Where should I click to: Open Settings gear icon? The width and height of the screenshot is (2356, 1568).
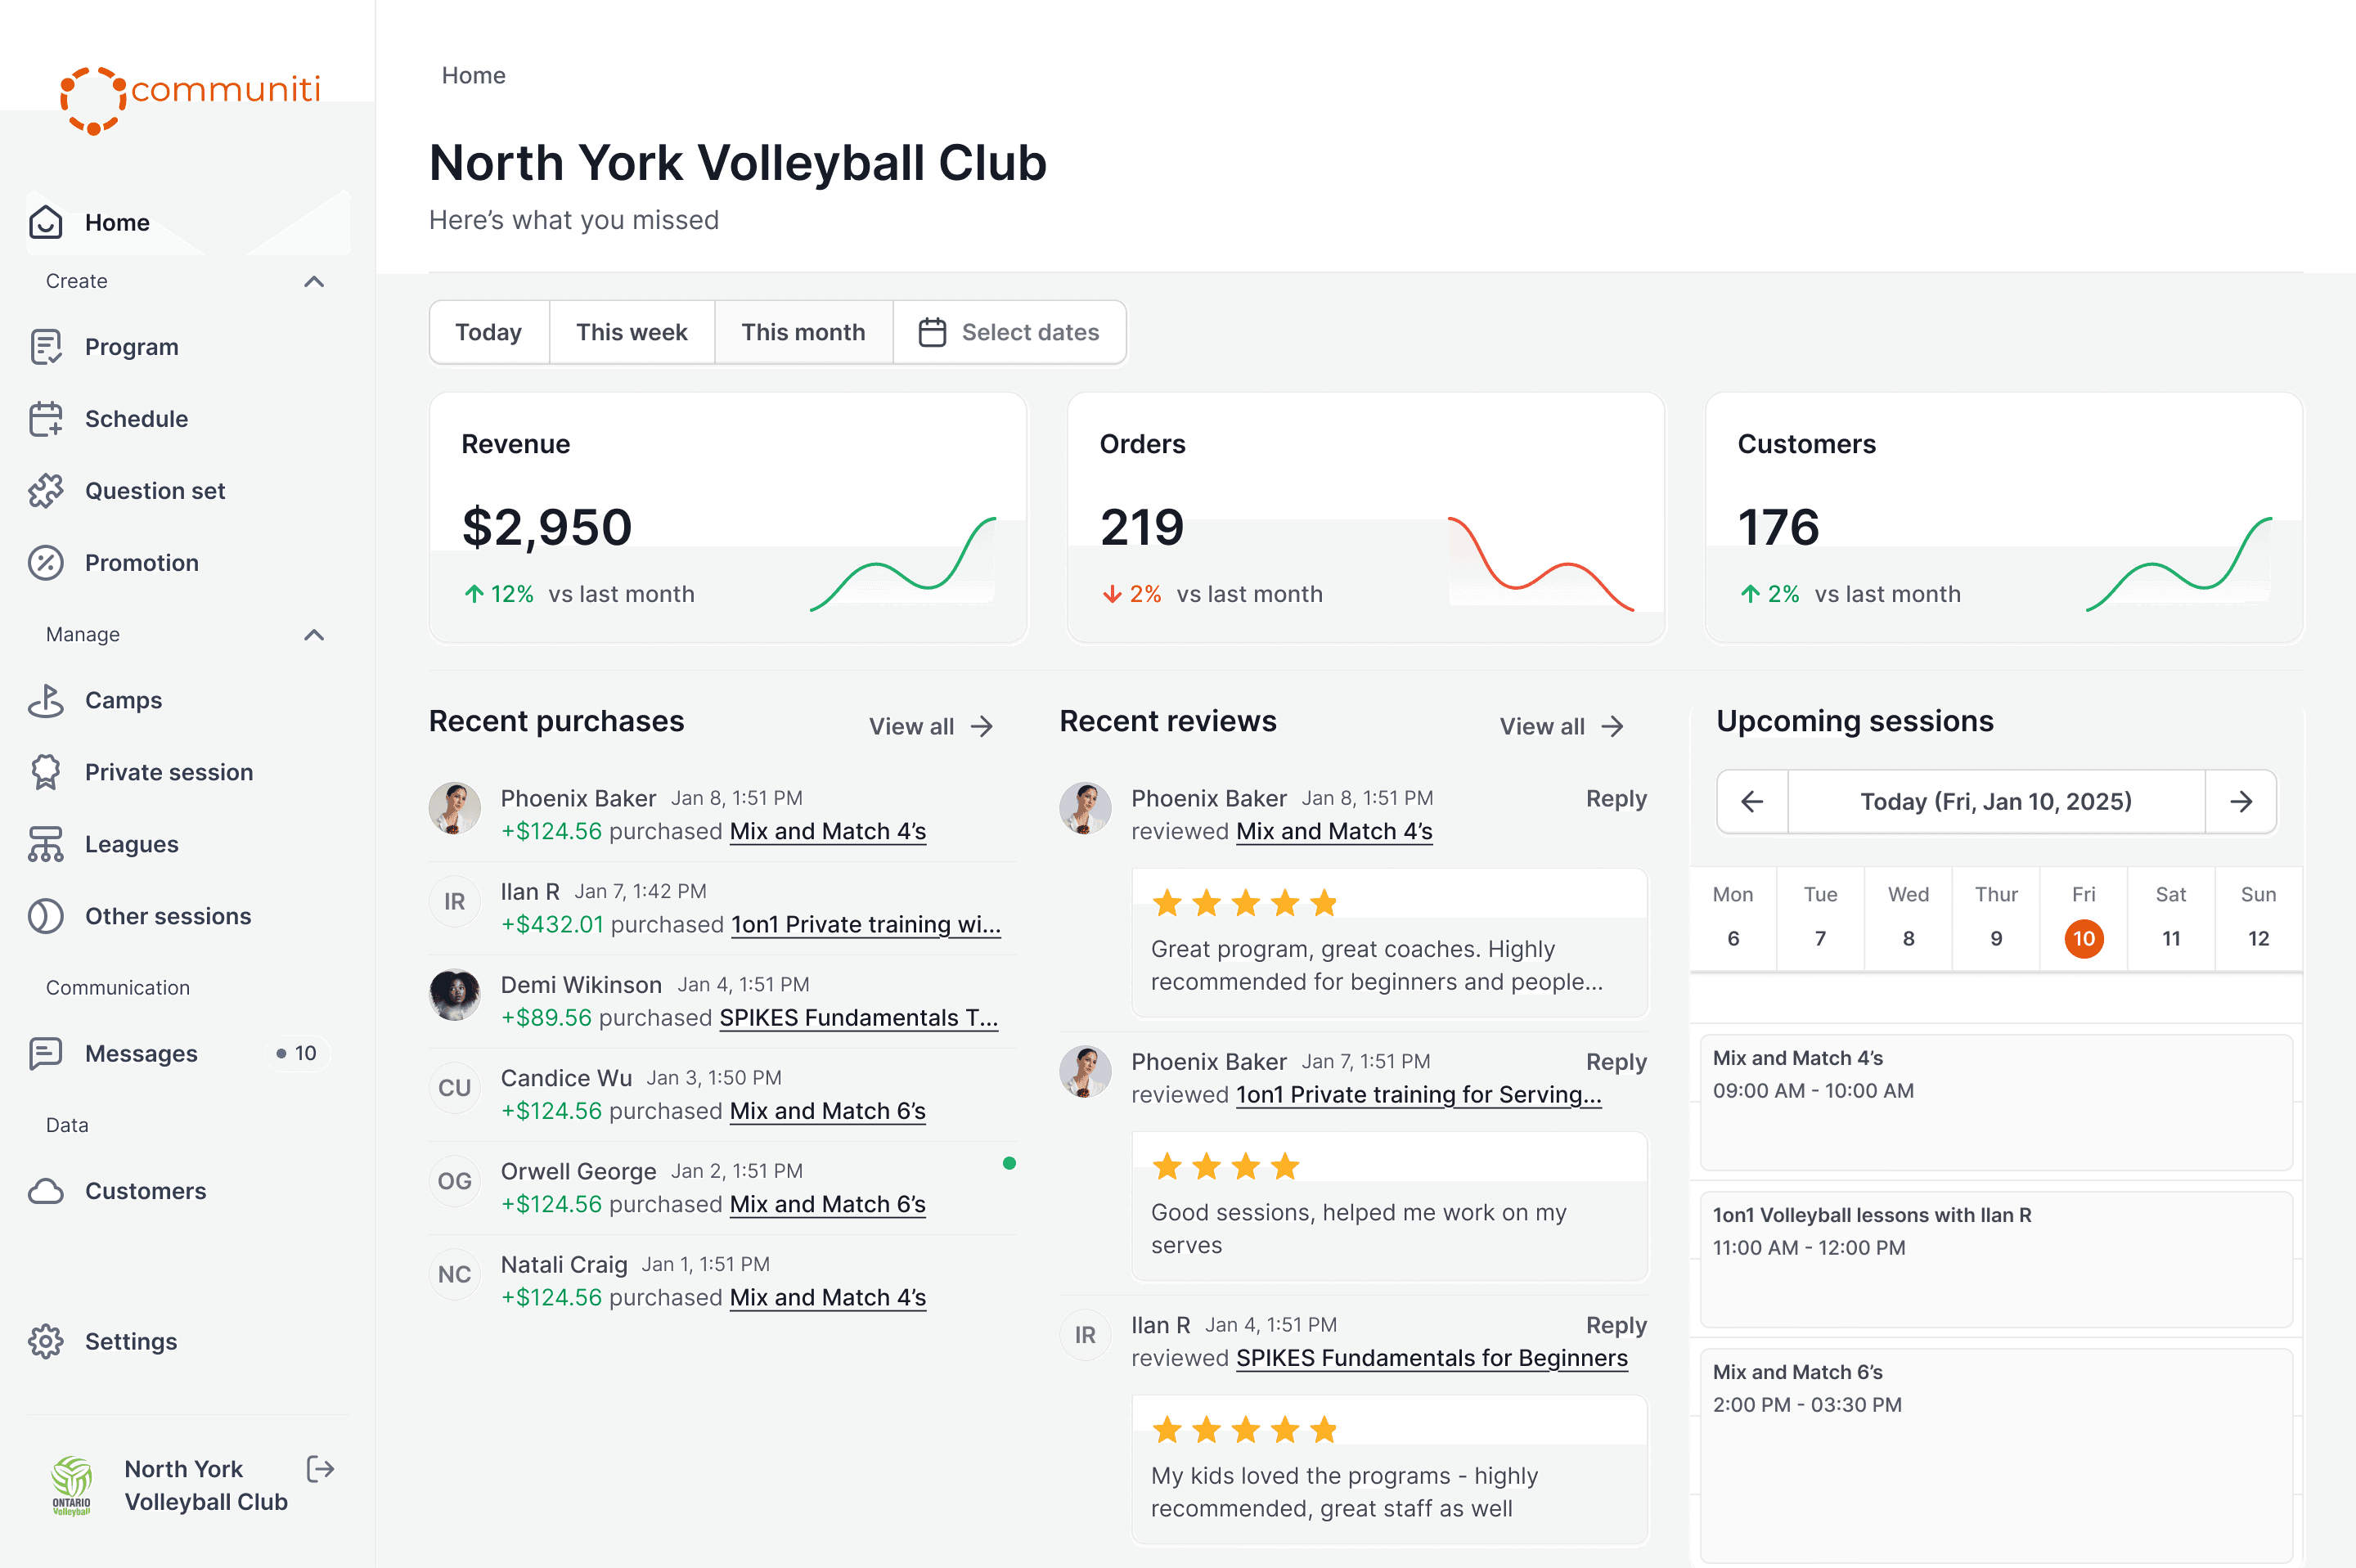46,1341
